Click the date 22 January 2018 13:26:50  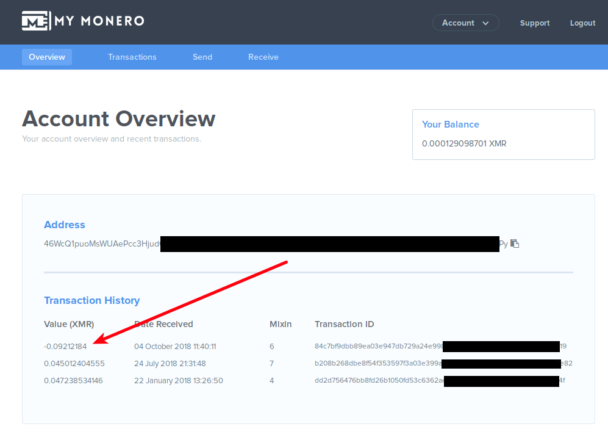pos(179,381)
